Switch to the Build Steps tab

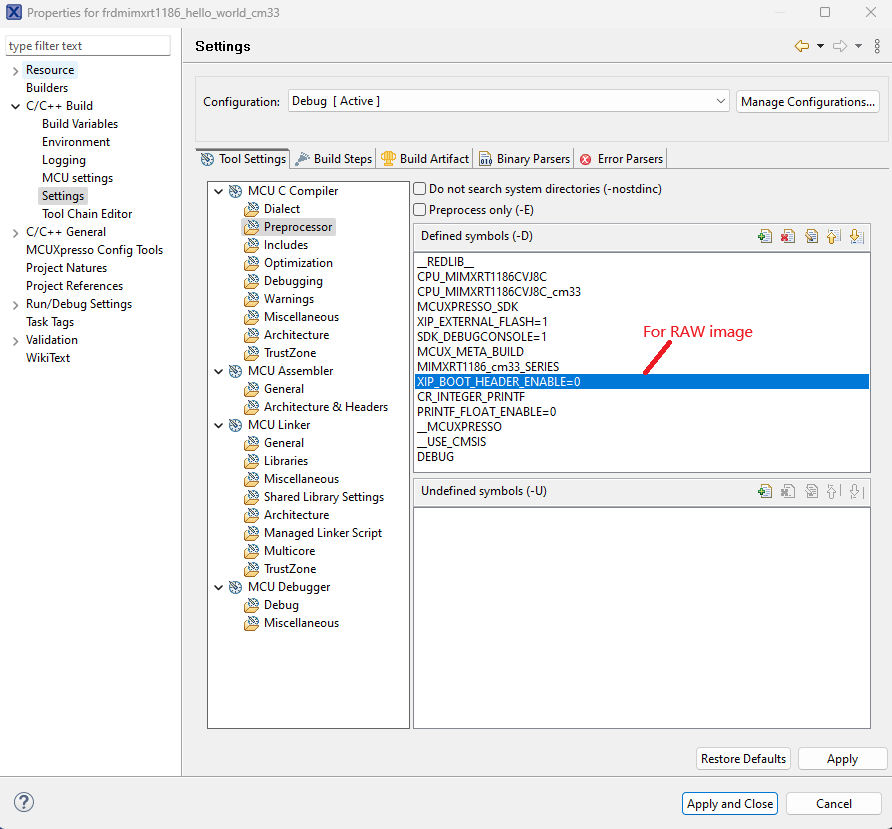click(x=334, y=159)
